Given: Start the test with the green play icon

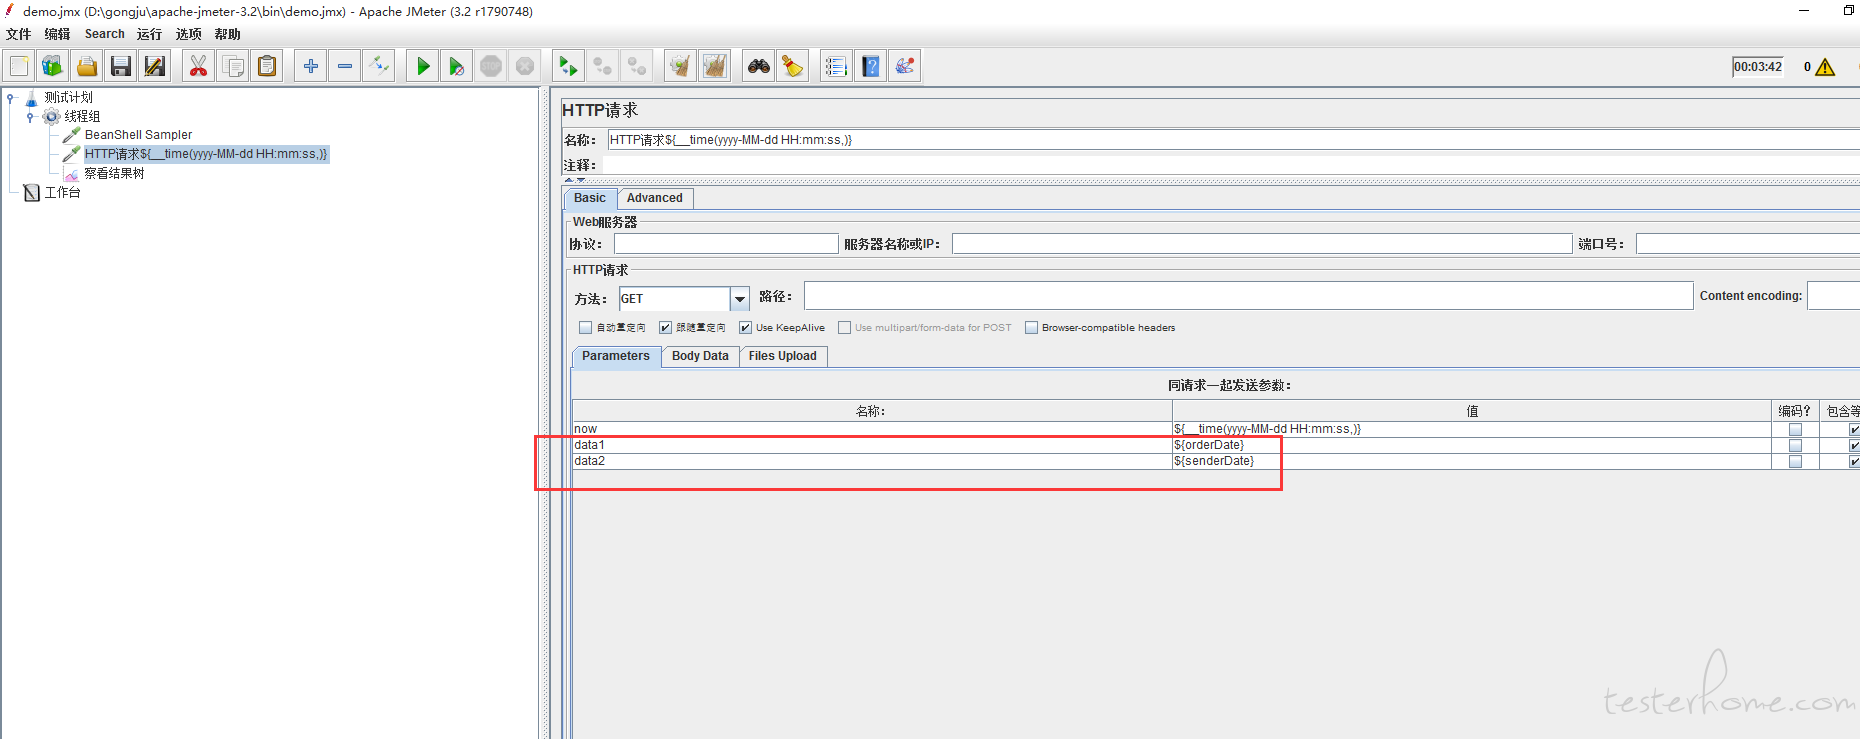Looking at the screenshot, I should tap(423, 67).
